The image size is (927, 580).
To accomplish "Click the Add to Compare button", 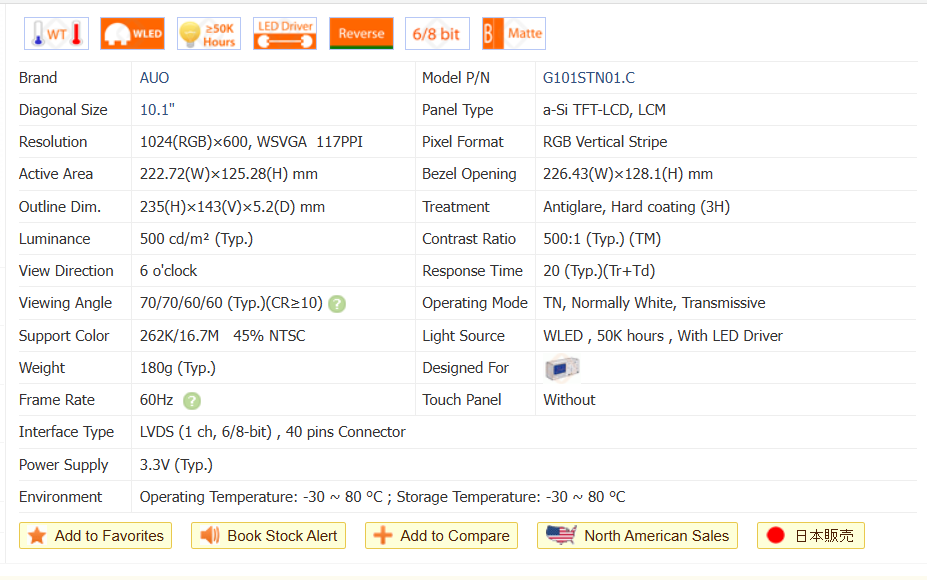I will 441,536.
